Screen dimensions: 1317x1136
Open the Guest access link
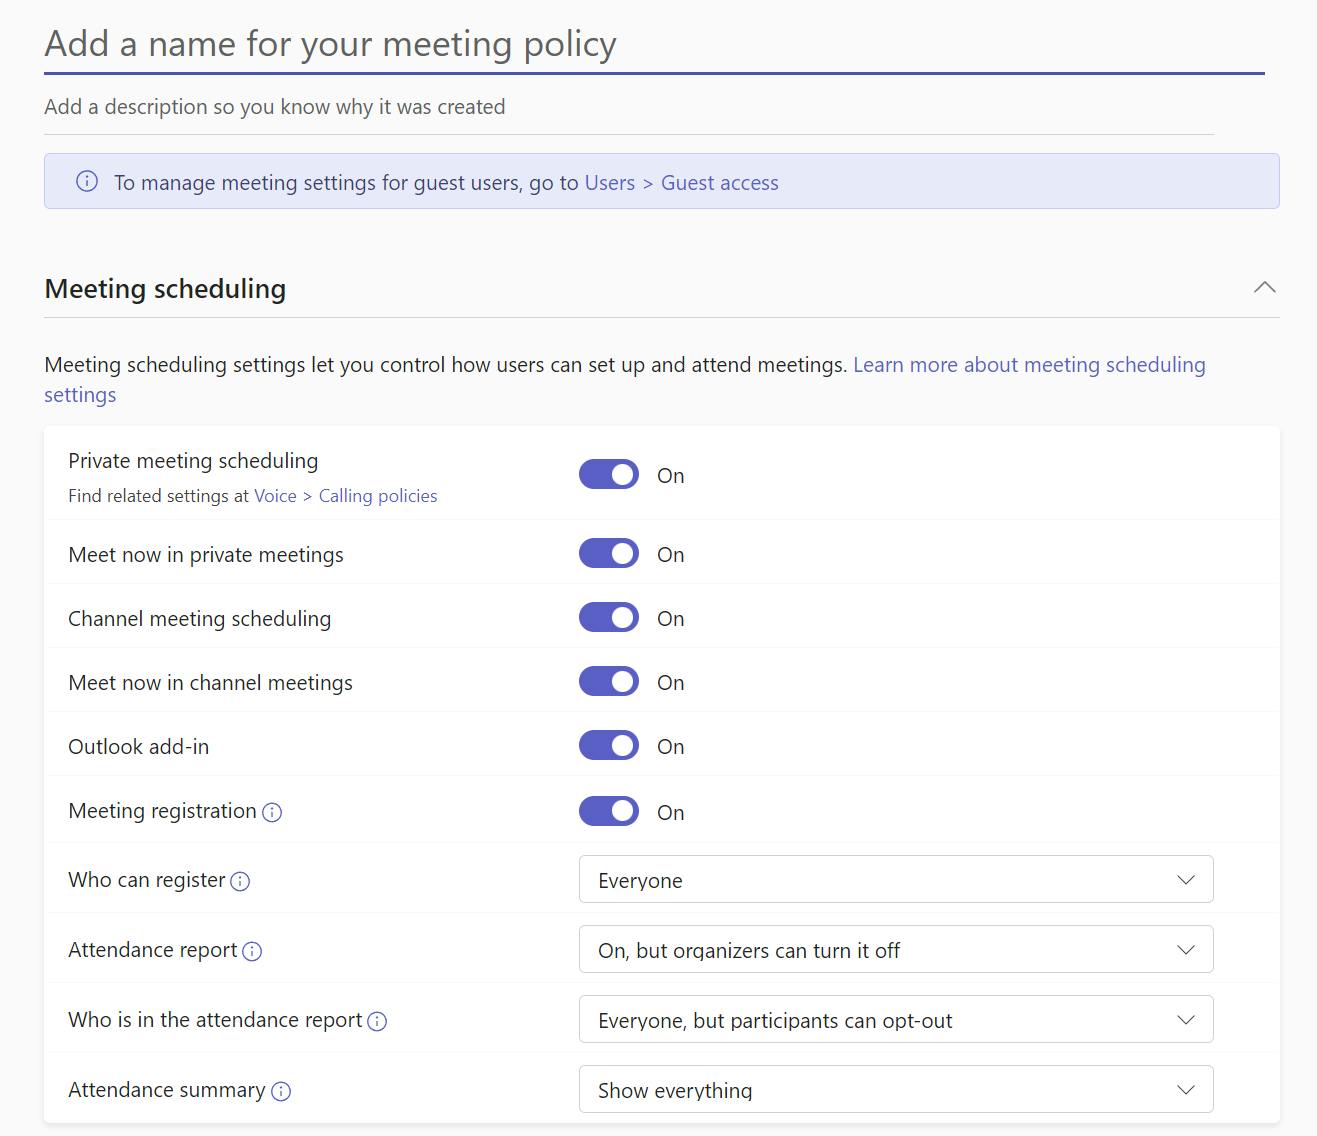pos(719,183)
